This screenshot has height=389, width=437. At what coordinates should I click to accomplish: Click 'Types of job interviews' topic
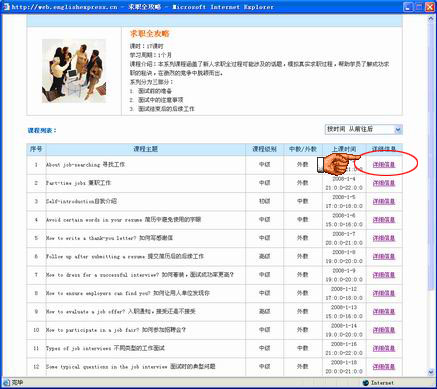click(x=105, y=348)
